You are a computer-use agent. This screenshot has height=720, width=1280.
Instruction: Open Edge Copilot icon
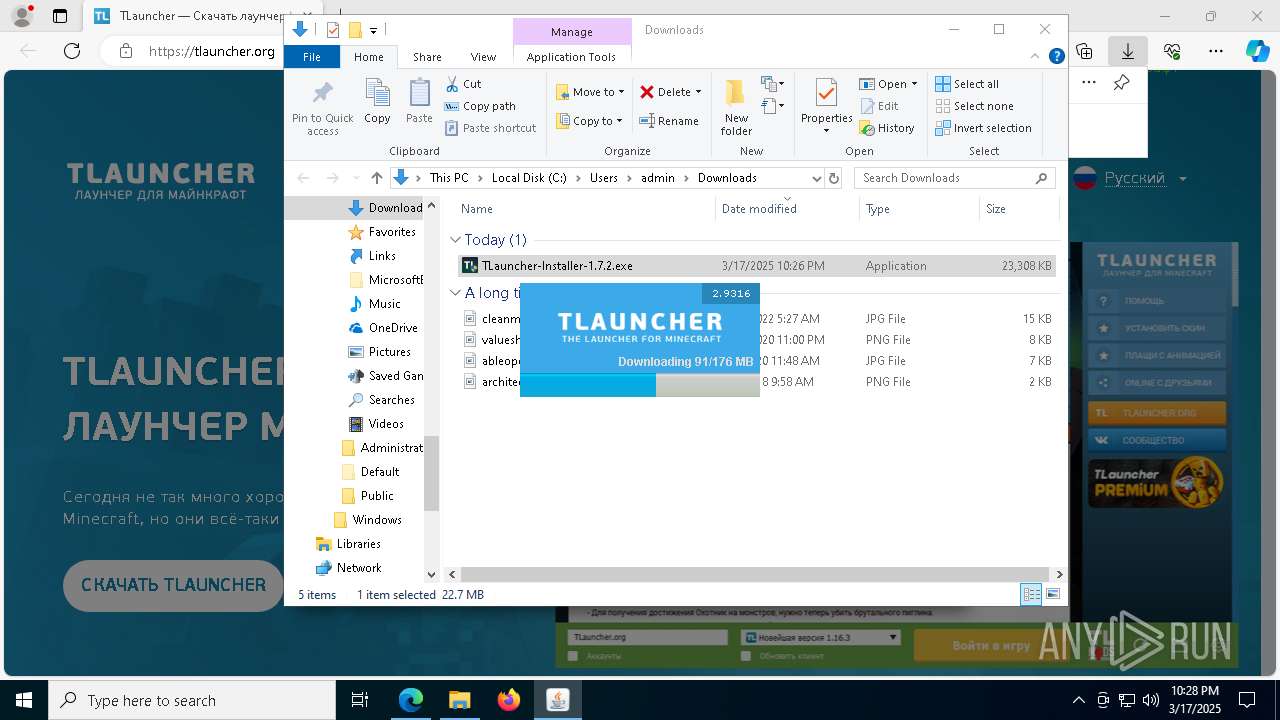1256,50
